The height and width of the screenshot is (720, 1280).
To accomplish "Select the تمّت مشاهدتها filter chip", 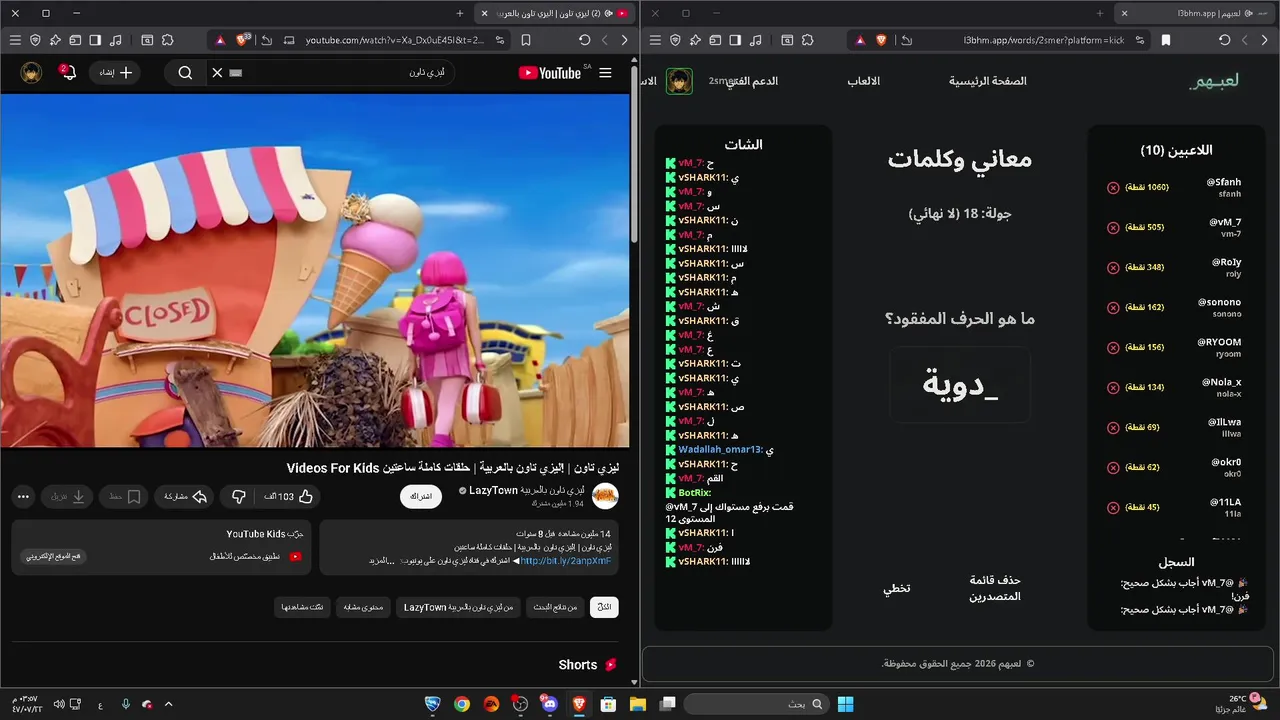I will pos(302,607).
